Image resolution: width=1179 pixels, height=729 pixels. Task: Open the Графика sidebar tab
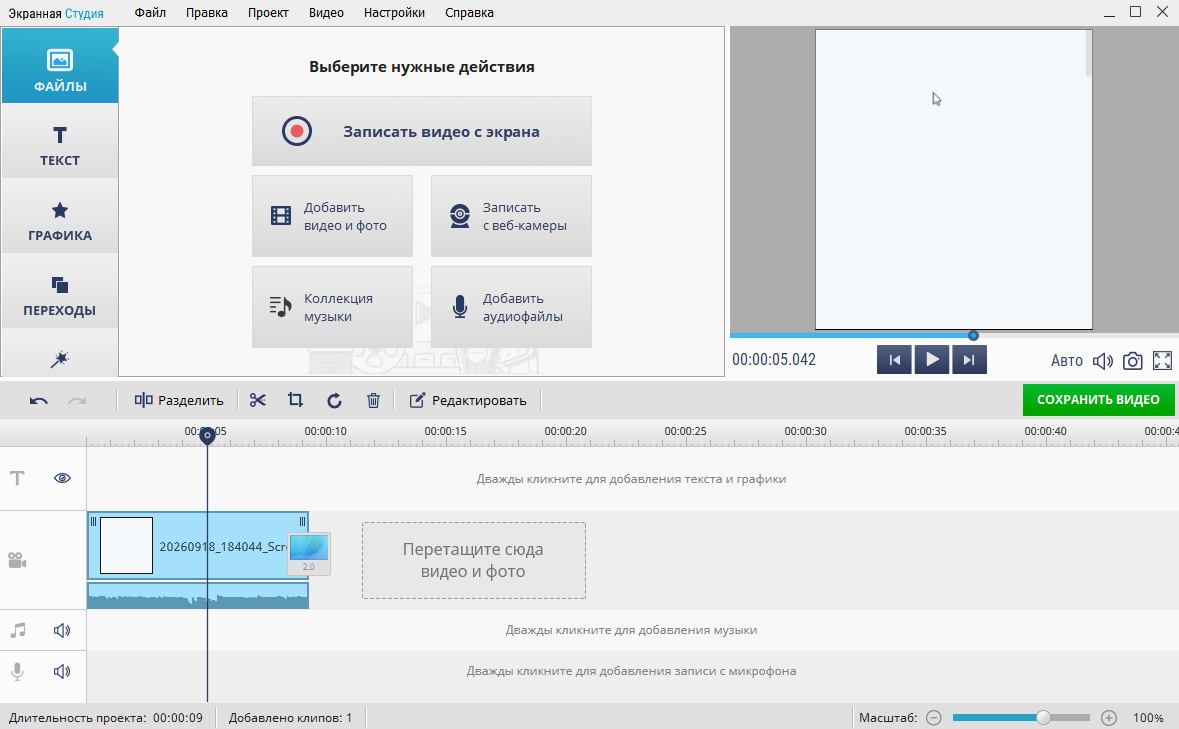(59, 216)
